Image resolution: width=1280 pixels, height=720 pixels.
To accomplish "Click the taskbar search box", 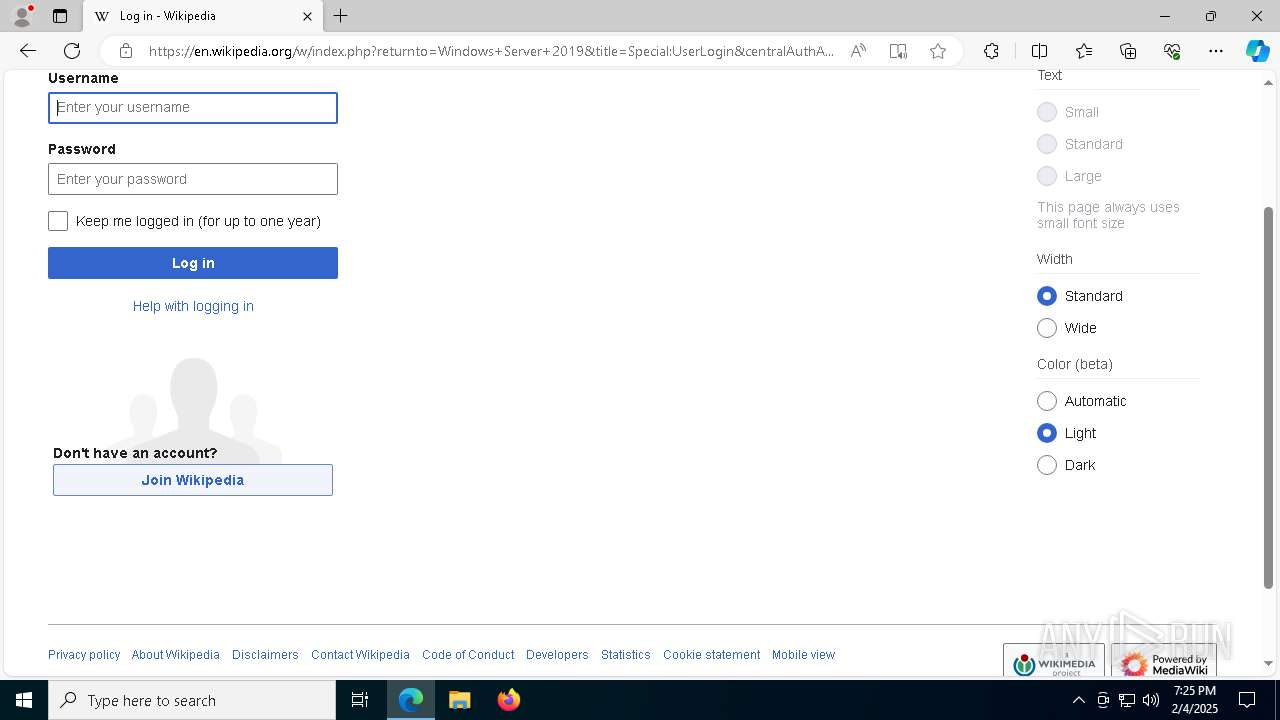I will [192, 700].
